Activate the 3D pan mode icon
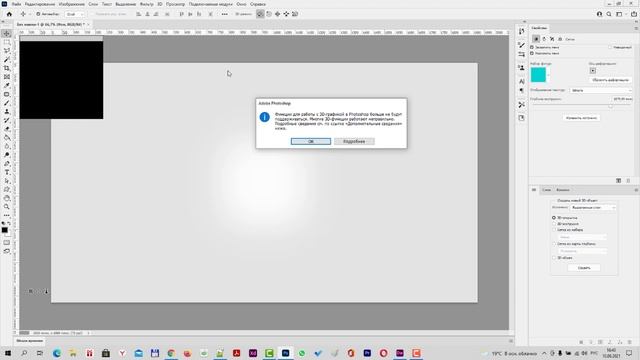 click(x=278, y=14)
